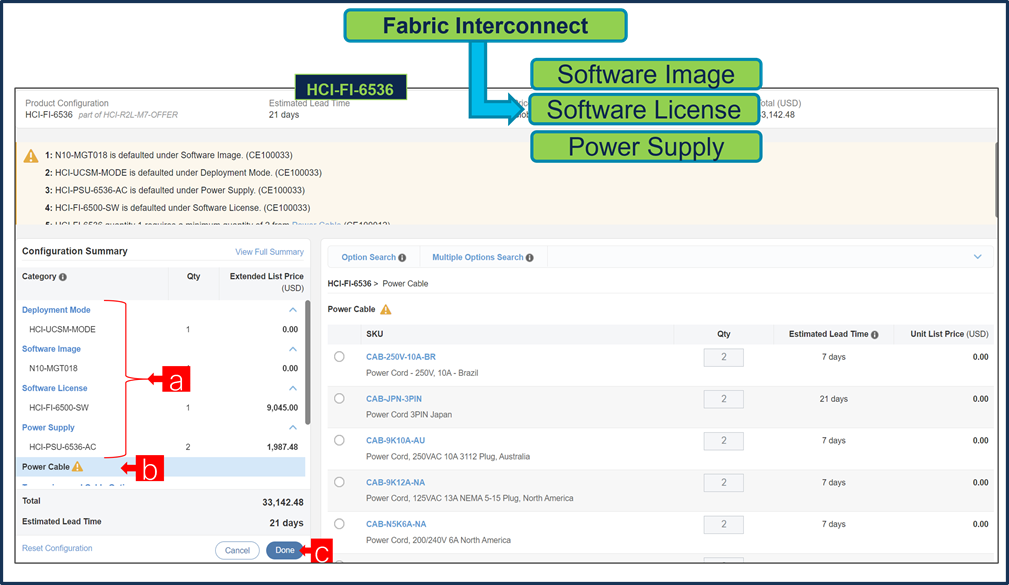Click View Full Summary link
The image size is (1009, 585).
269,252
